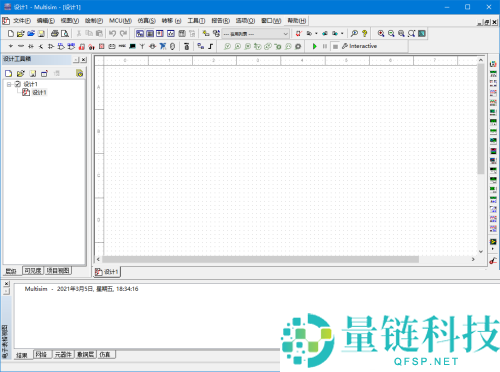Screen dimensions: 500x372
Task: Zoom out of the schematic sheet
Action: pyautogui.click(x=391, y=33)
